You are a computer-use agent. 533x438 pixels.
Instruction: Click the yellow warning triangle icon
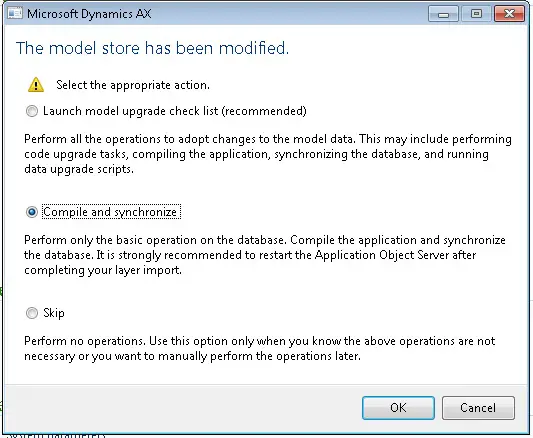point(36,85)
